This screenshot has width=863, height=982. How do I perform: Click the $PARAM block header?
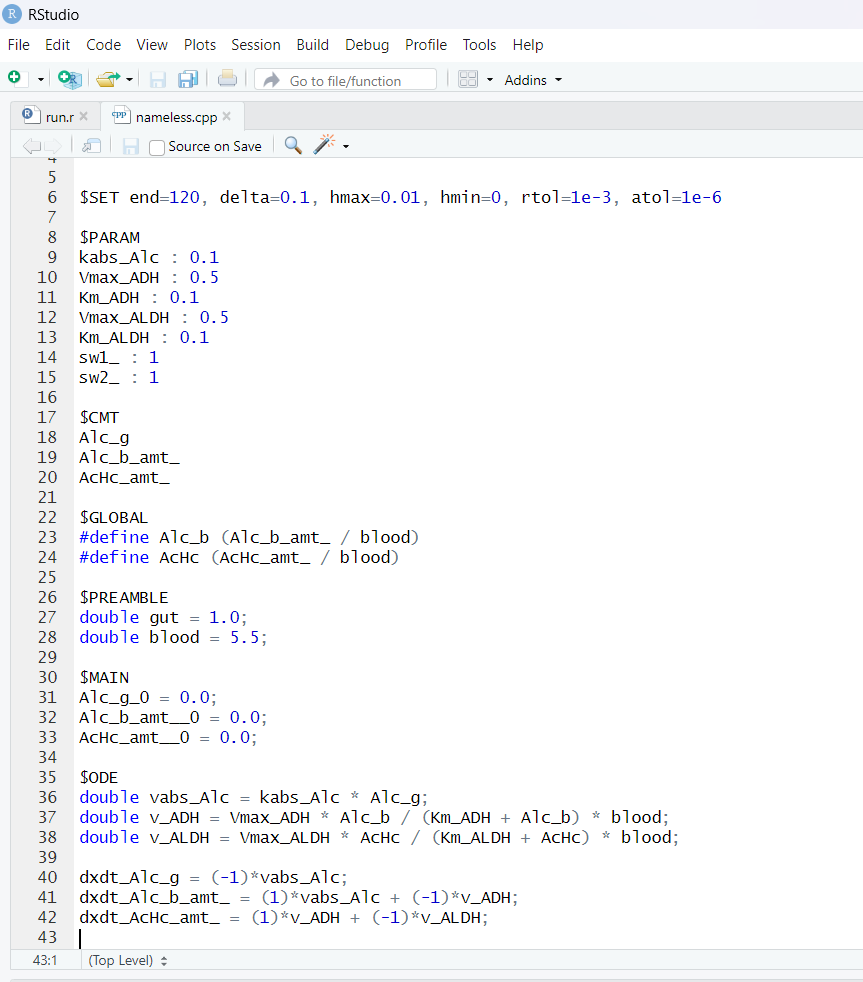coord(110,237)
